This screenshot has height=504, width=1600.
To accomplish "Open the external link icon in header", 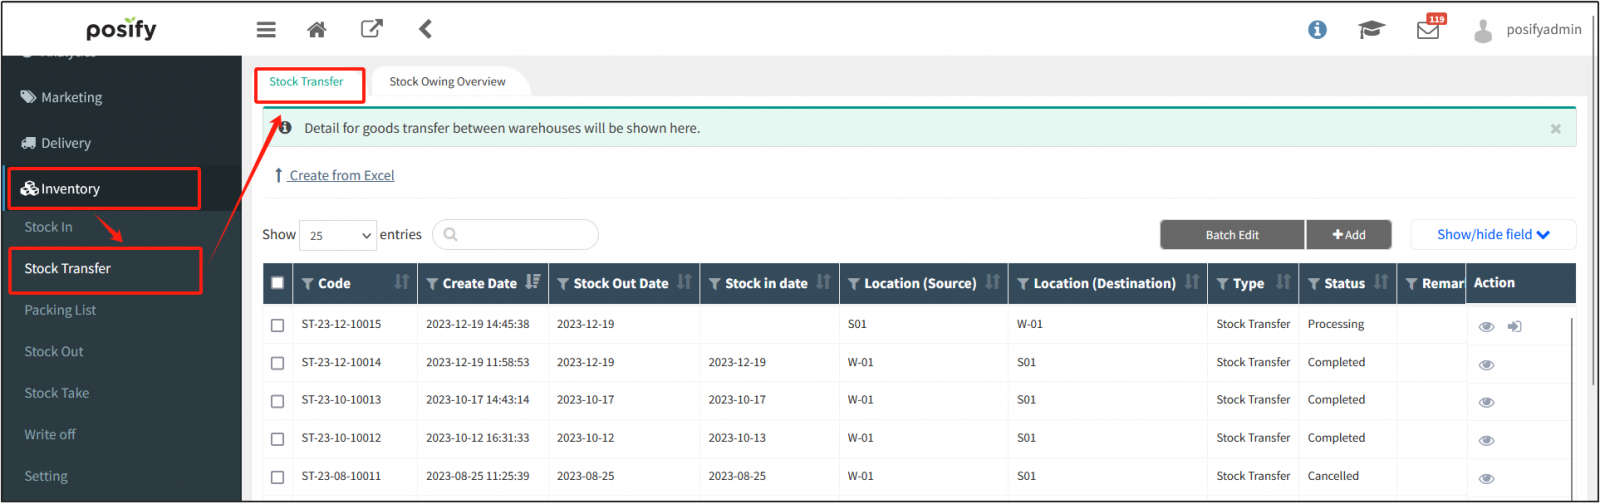I will [x=371, y=29].
